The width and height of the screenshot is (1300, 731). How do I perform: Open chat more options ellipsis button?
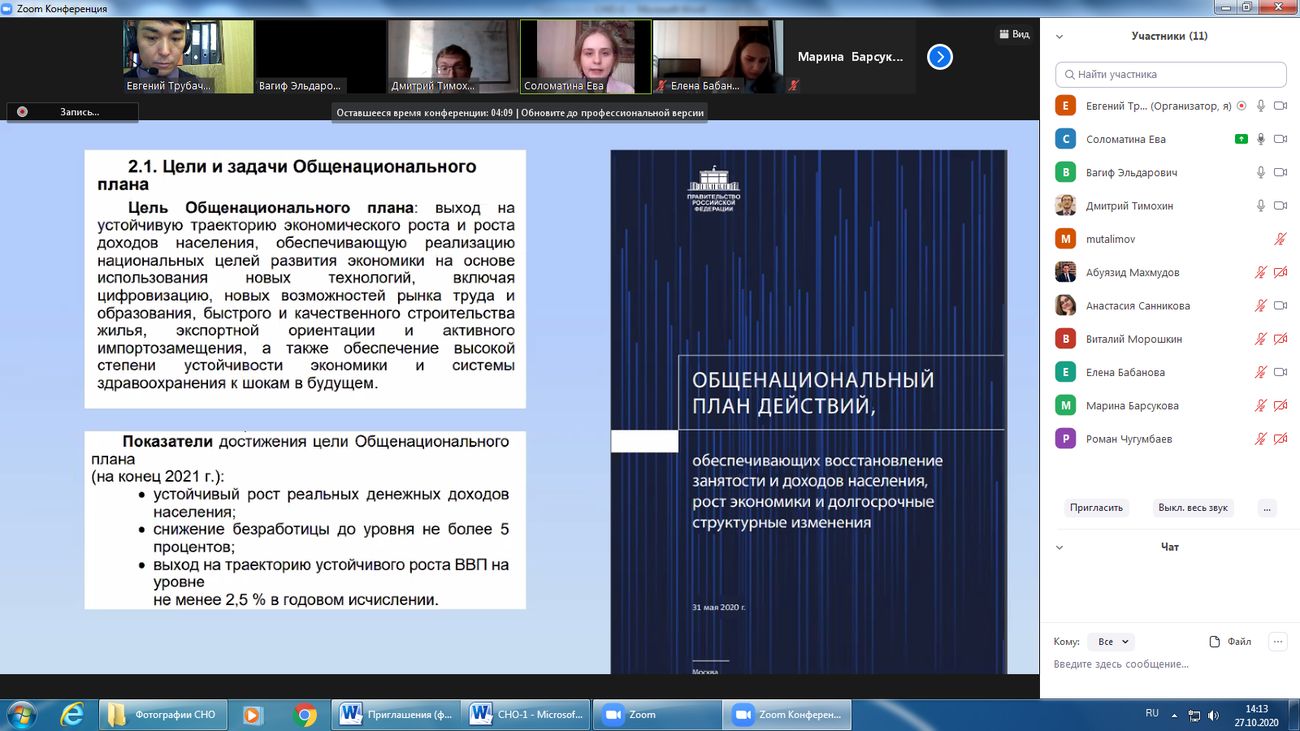pyautogui.click(x=1277, y=642)
